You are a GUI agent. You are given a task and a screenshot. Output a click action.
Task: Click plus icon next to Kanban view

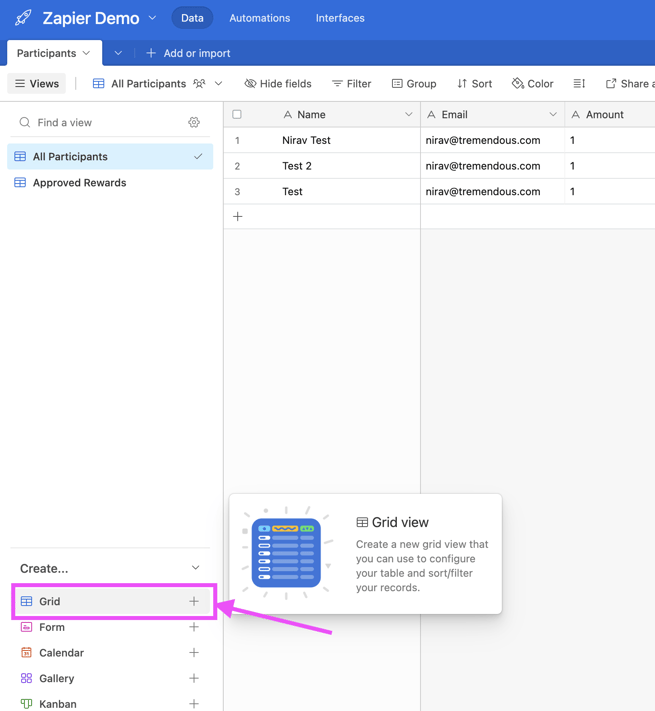coord(194,703)
